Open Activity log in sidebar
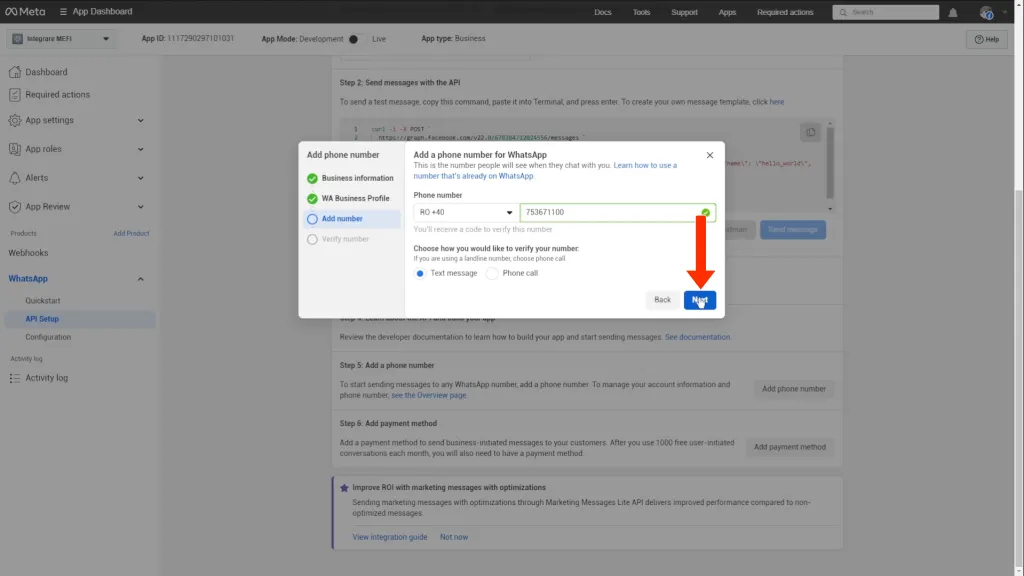The width and height of the screenshot is (1024, 576). coord(46,378)
